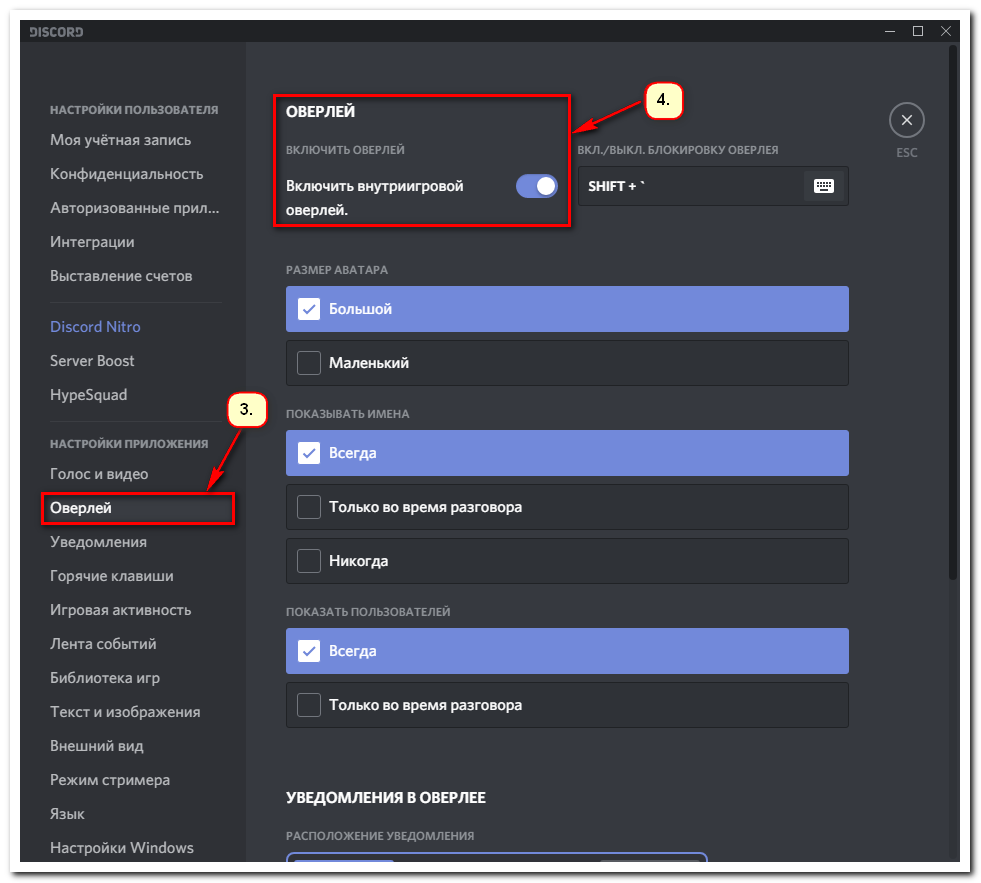
Task: Open Discord Nitro page
Action: pyautogui.click(x=95, y=327)
